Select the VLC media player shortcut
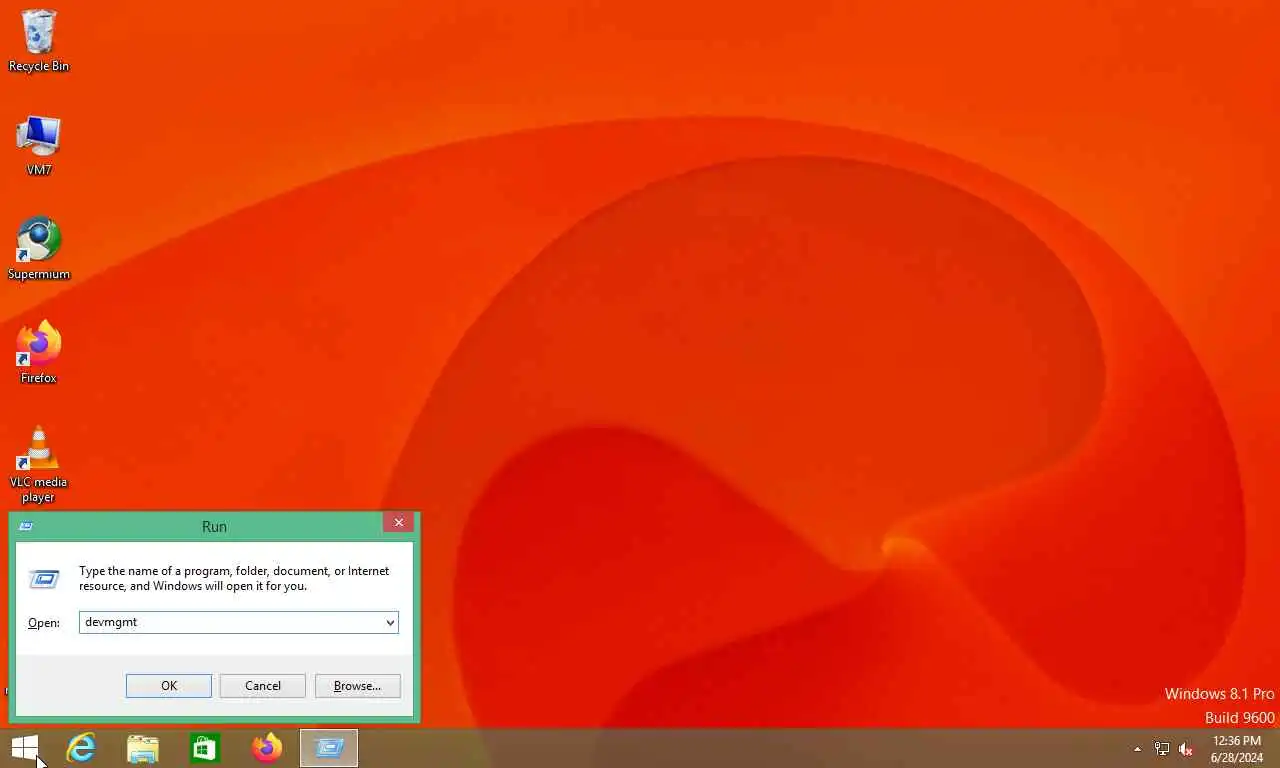Screen dimensions: 1280x768 point(39,465)
